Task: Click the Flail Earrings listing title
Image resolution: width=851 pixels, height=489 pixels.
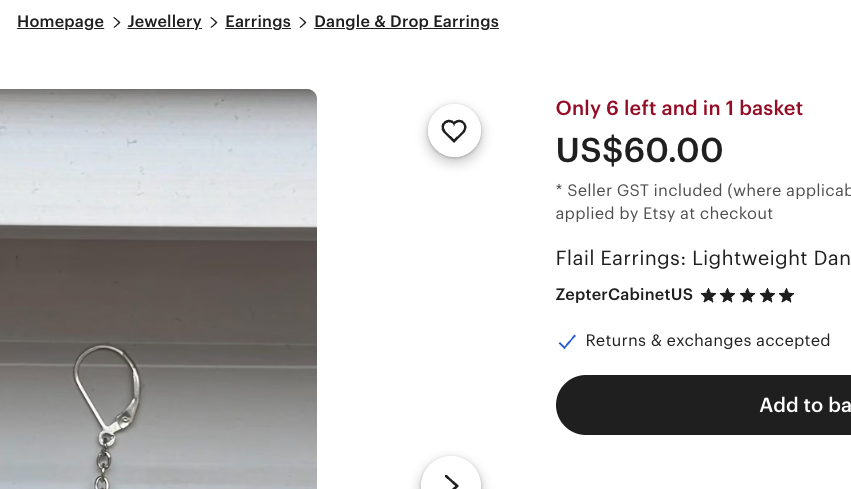Action: pyautogui.click(x=702, y=259)
